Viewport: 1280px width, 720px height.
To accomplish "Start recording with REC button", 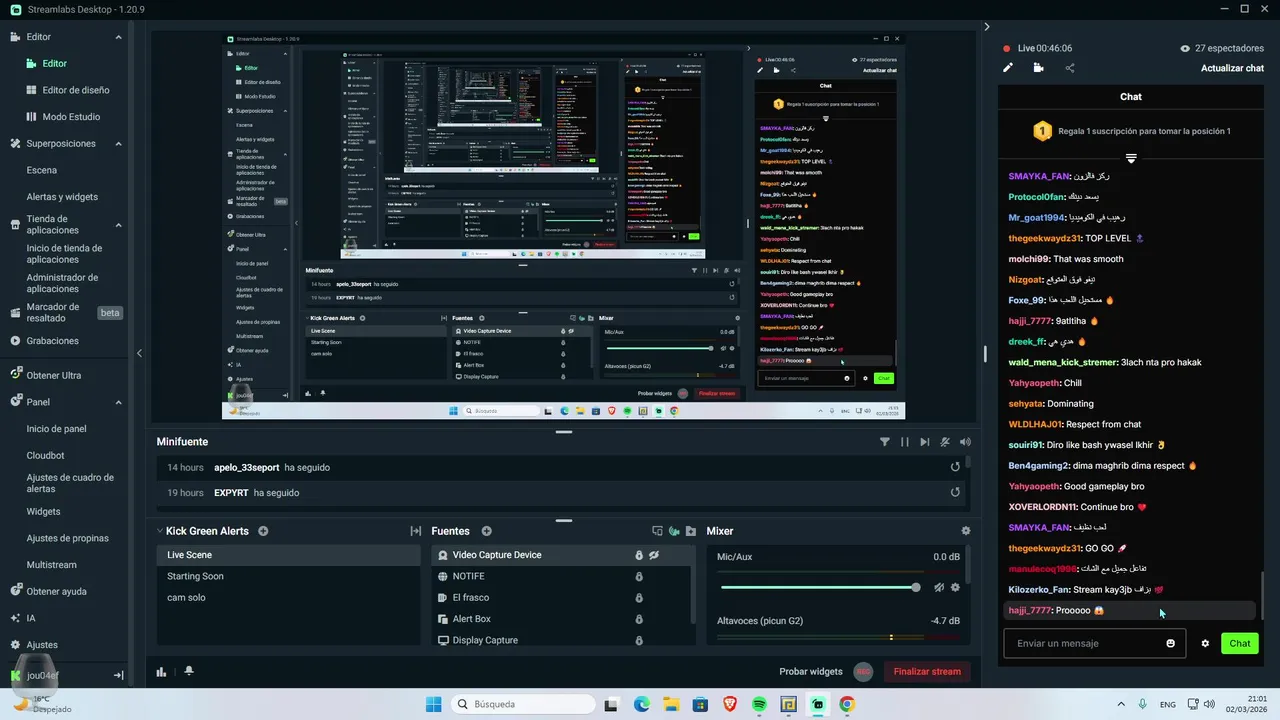I will [x=863, y=672].
